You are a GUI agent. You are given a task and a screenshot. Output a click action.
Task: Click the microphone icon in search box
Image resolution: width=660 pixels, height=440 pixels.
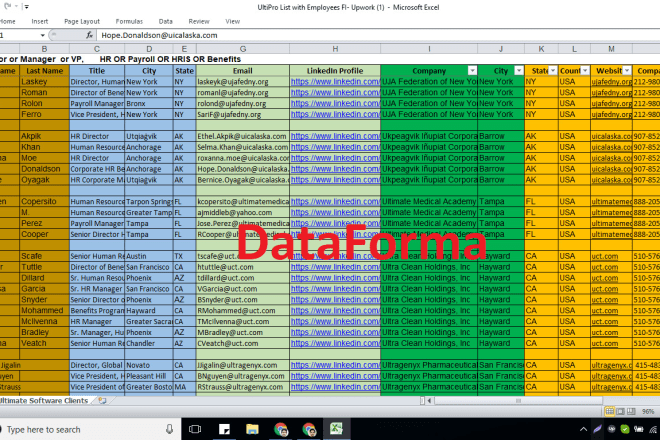coord(169,429)
